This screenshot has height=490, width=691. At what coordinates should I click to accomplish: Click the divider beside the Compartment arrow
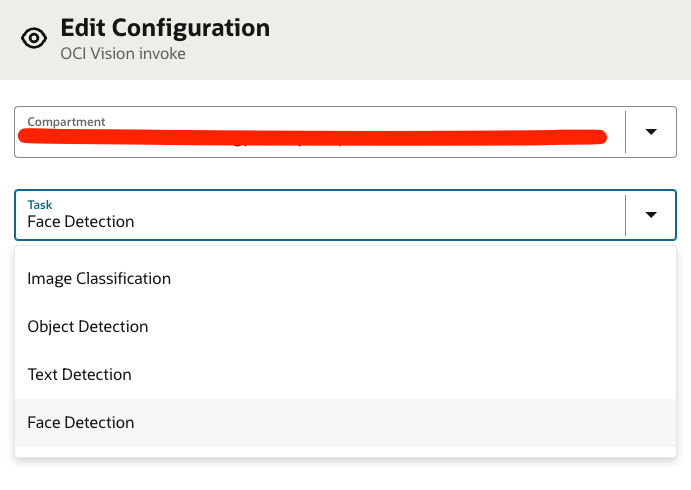coord(625,132)
